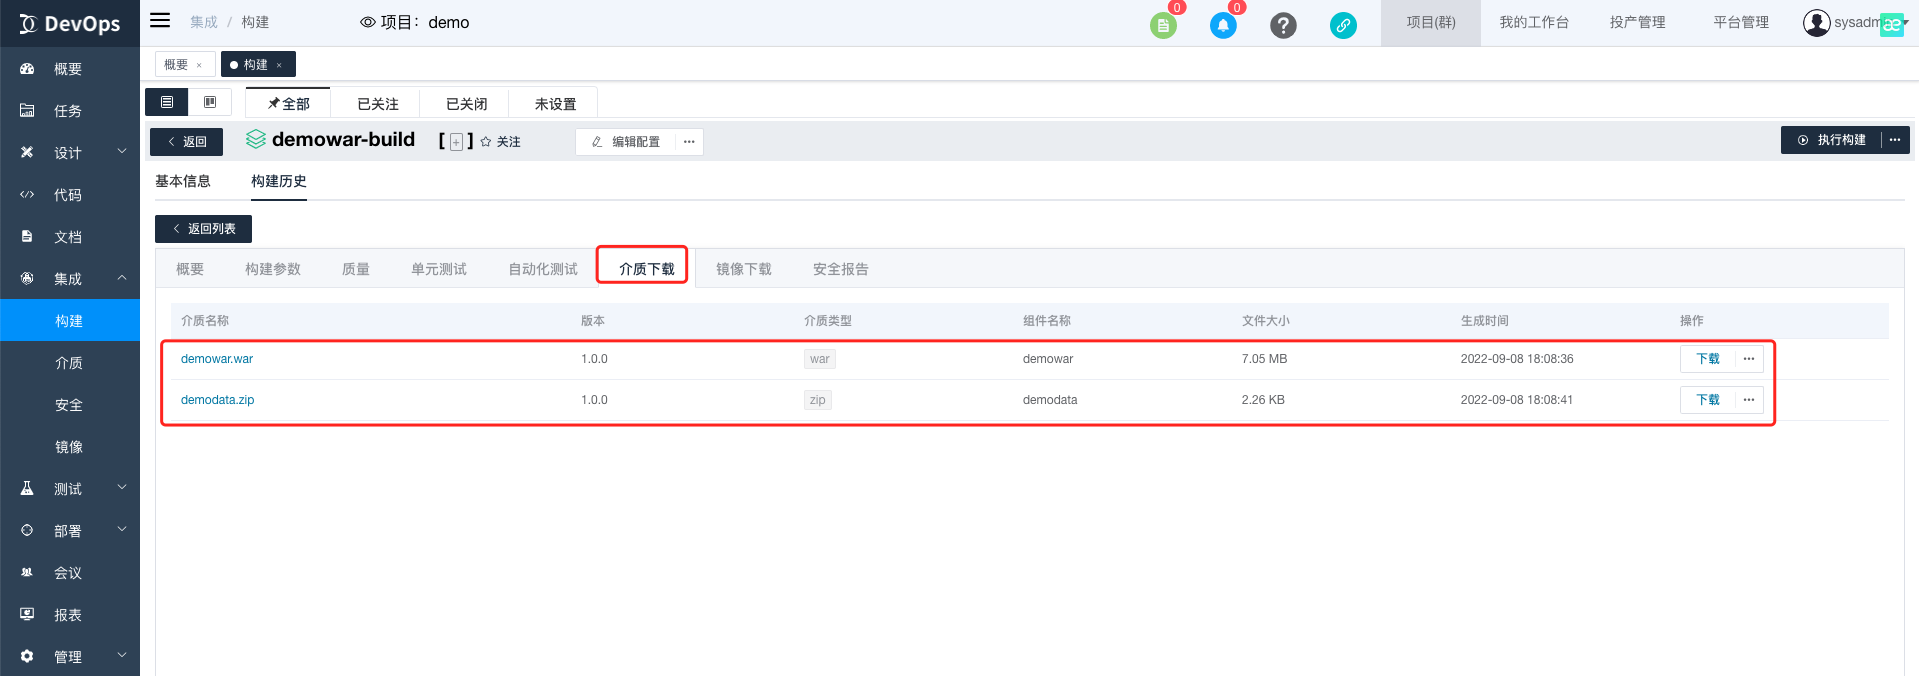Screen dimensions: 1919x676
Task: Open 投产管理 in top navigation
Action: (1637, 22)
